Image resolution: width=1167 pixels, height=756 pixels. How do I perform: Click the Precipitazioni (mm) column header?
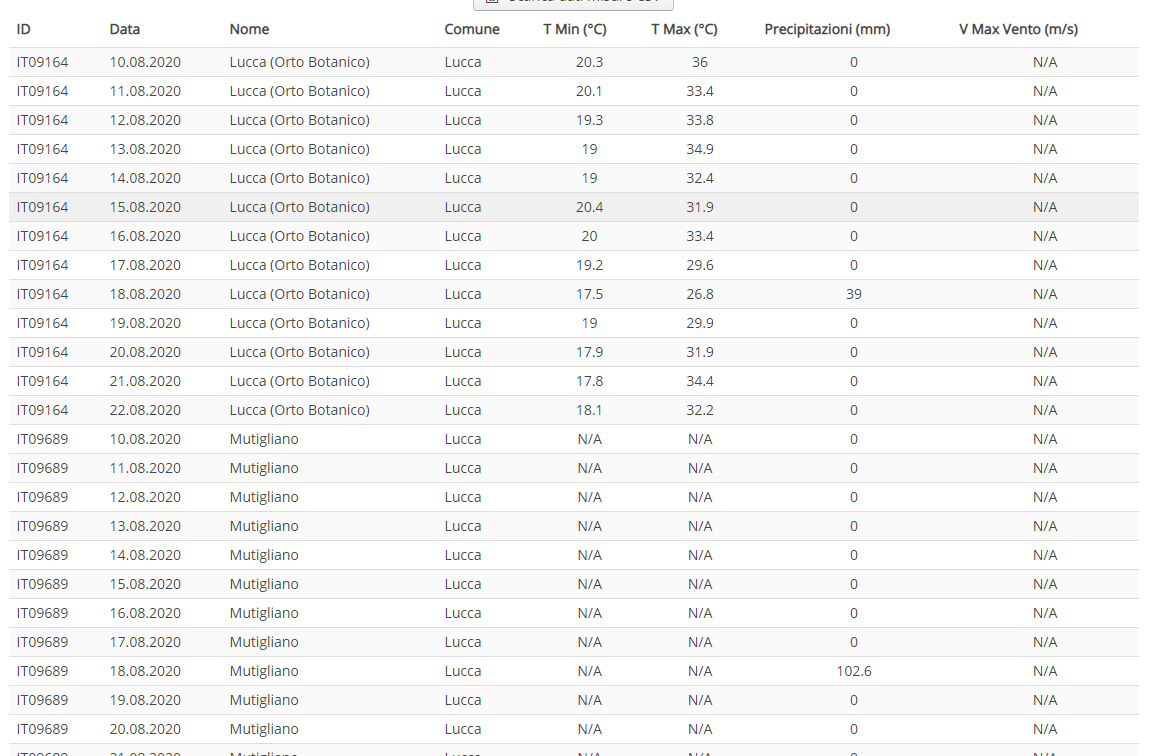pyautogui.click(x=827, y=29)
